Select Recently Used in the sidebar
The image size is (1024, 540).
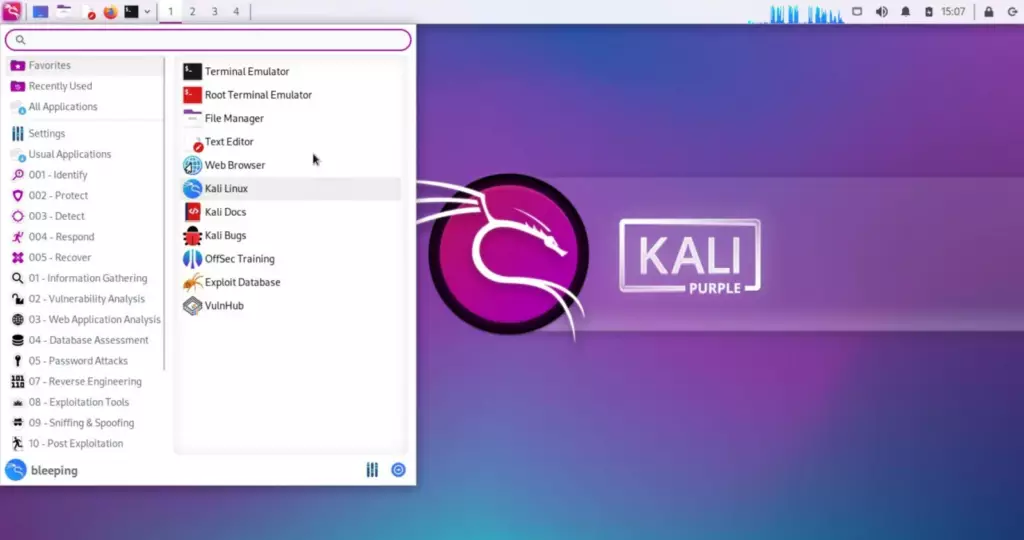click(60, 86)
